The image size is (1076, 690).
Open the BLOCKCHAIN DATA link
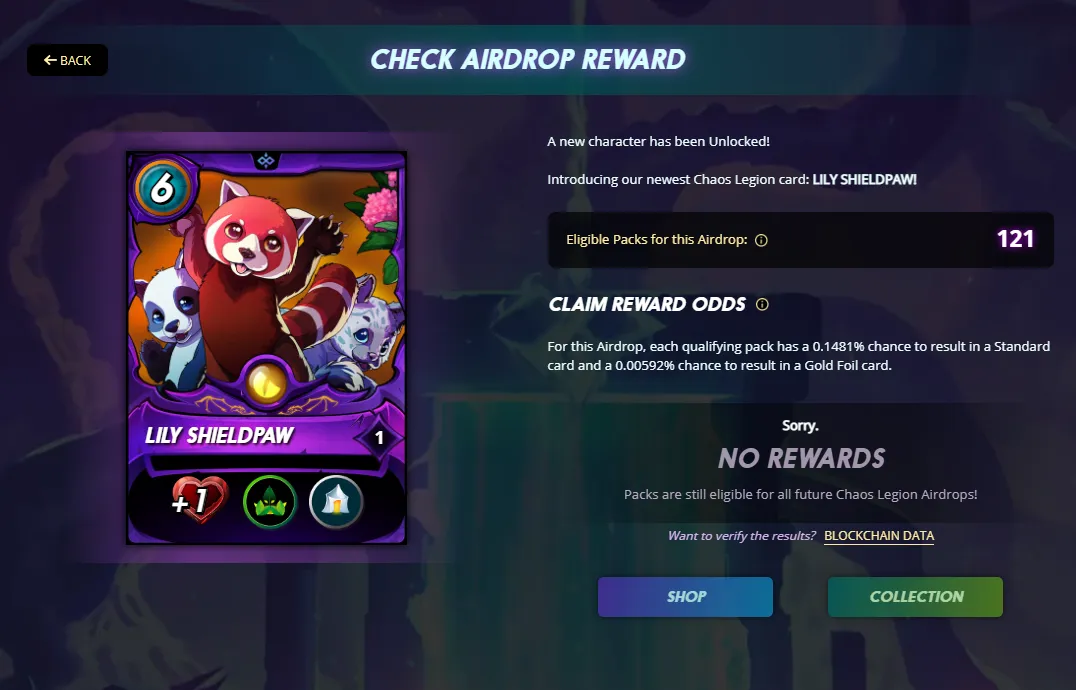879,536
